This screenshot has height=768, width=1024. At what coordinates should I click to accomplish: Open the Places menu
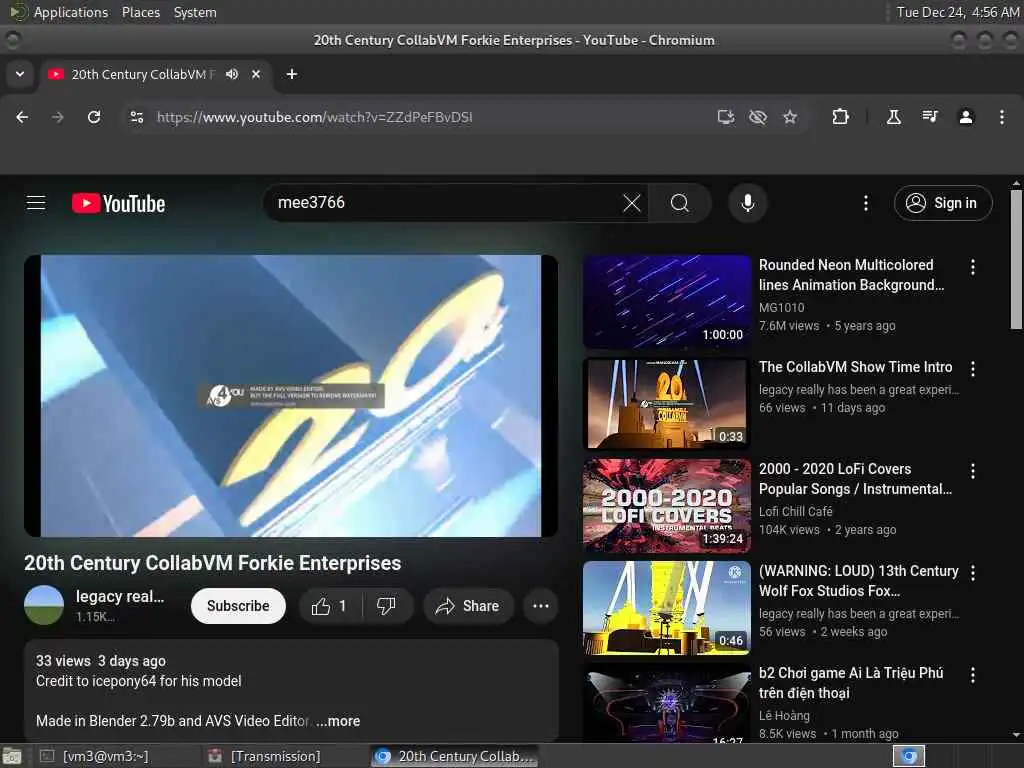(141, 12)
